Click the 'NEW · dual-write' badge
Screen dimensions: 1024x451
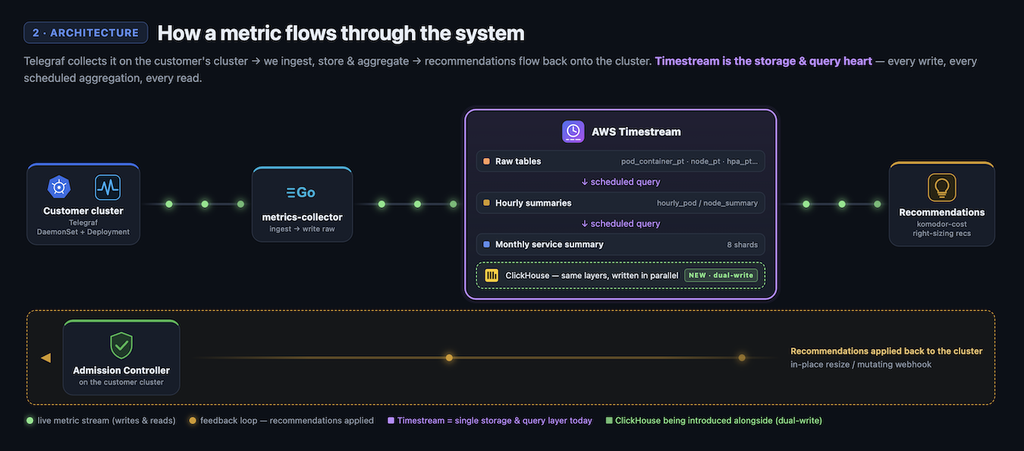click(x=720, y=275)
